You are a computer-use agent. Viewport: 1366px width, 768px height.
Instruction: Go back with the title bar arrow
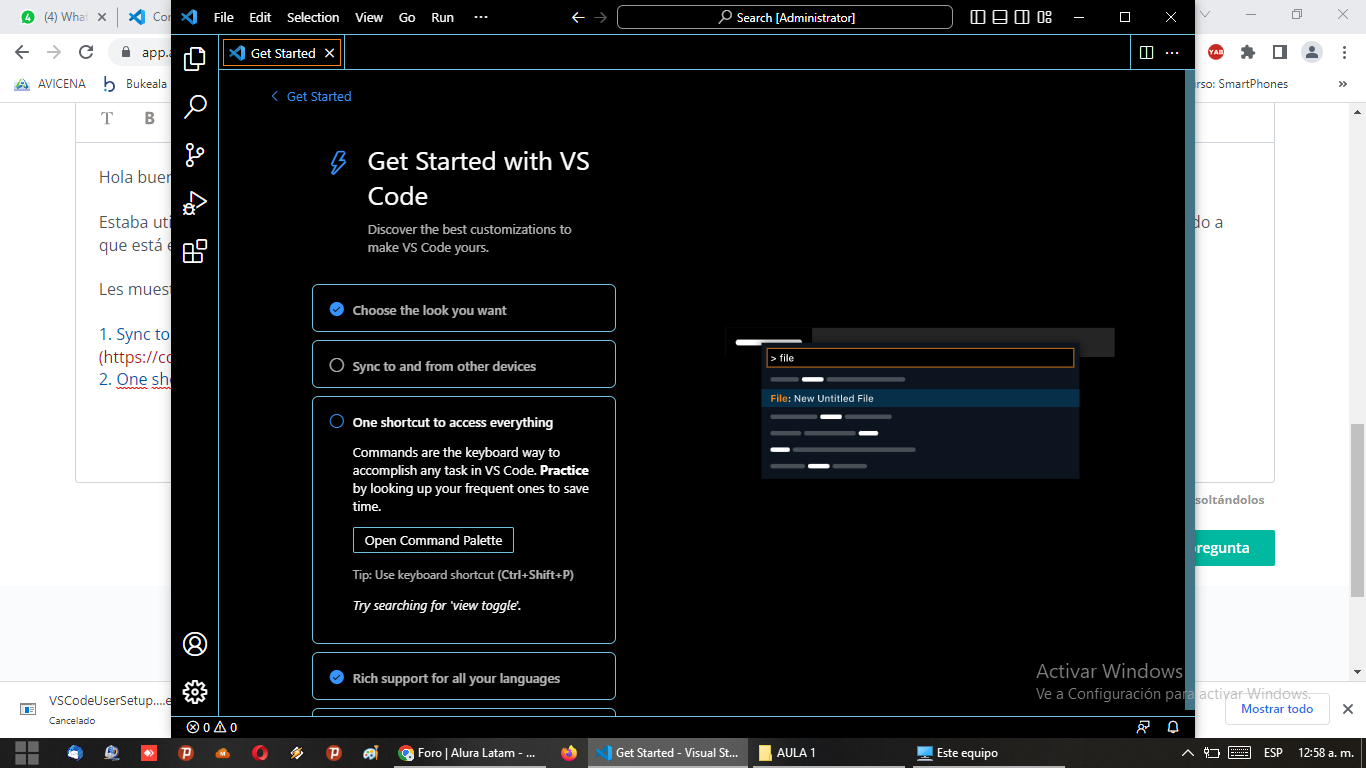pos(578,17)
